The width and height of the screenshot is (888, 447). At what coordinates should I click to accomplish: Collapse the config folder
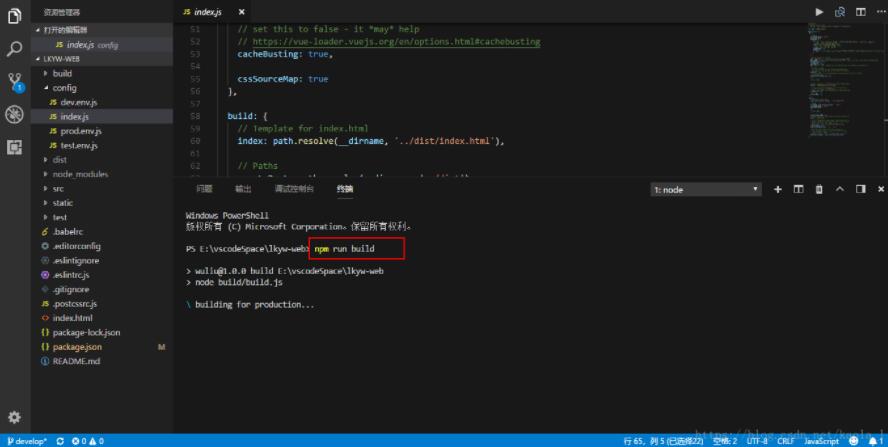[x=102, y=88]
